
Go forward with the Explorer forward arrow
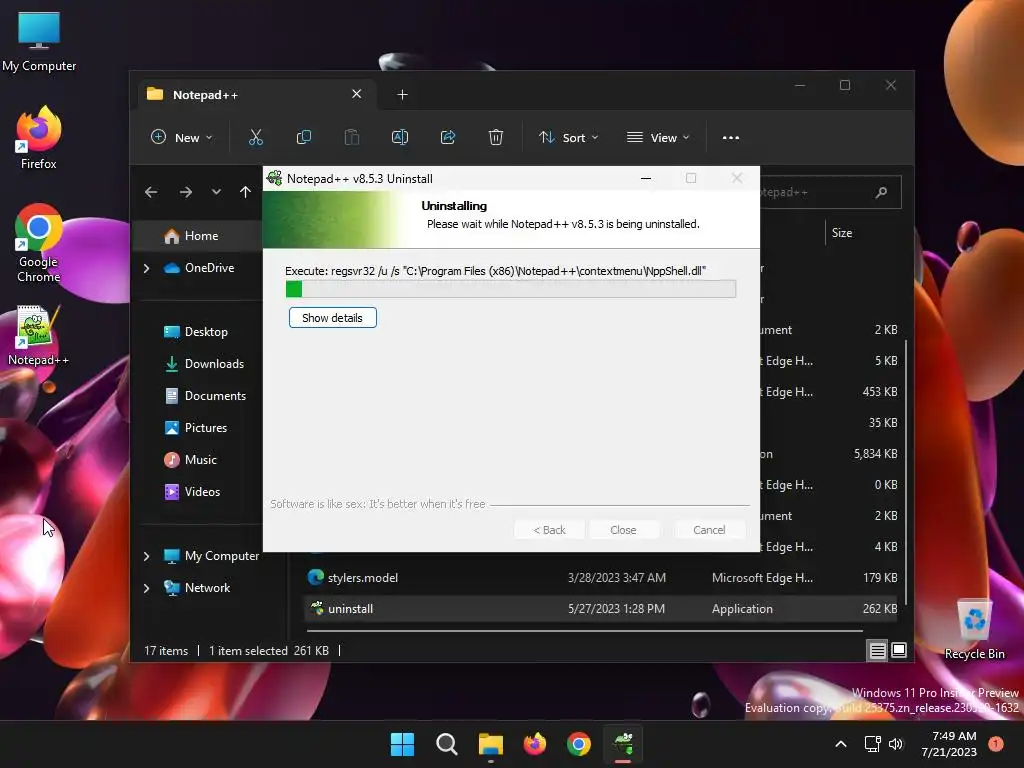(185, 192)
